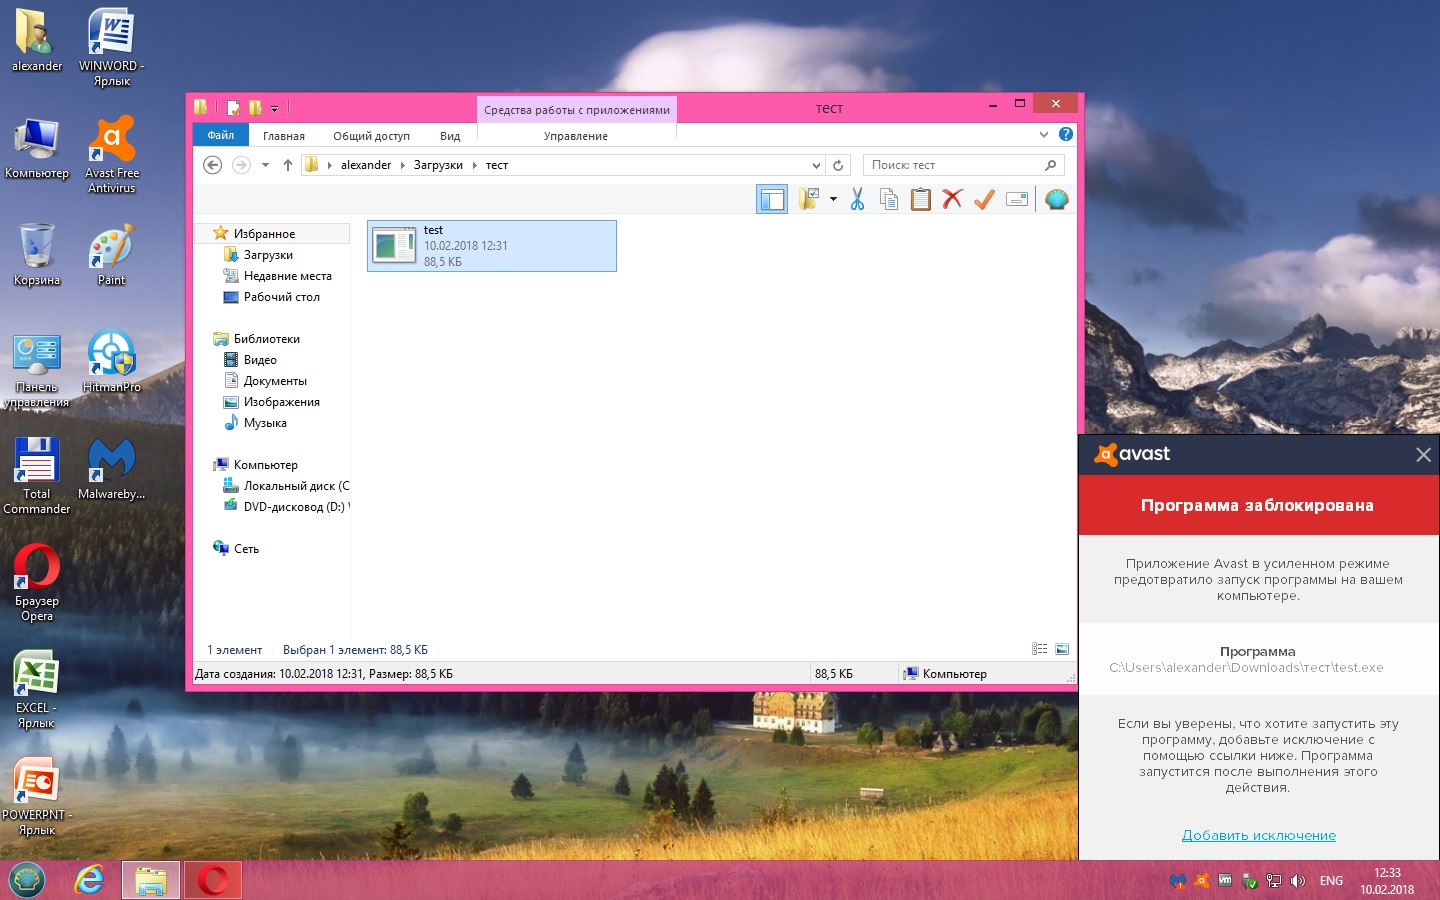This screenshot has height=900, width=1440.
Task: Select Избранное in the navigation pane
Action: tap(264, 234)
